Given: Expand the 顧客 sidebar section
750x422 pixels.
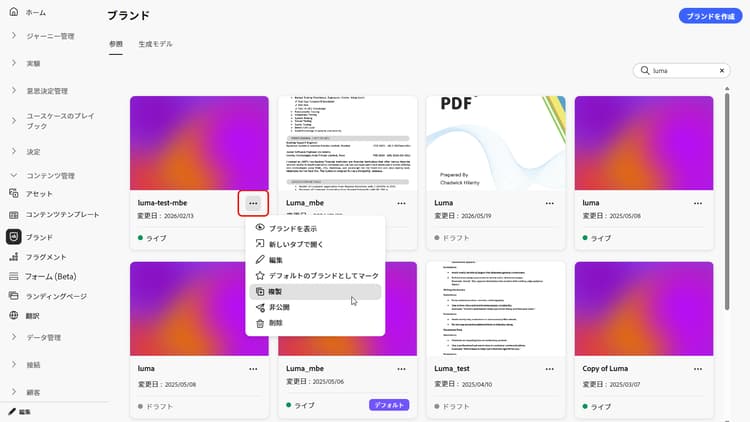Looking at the screenshot, I should coord(14,392).
